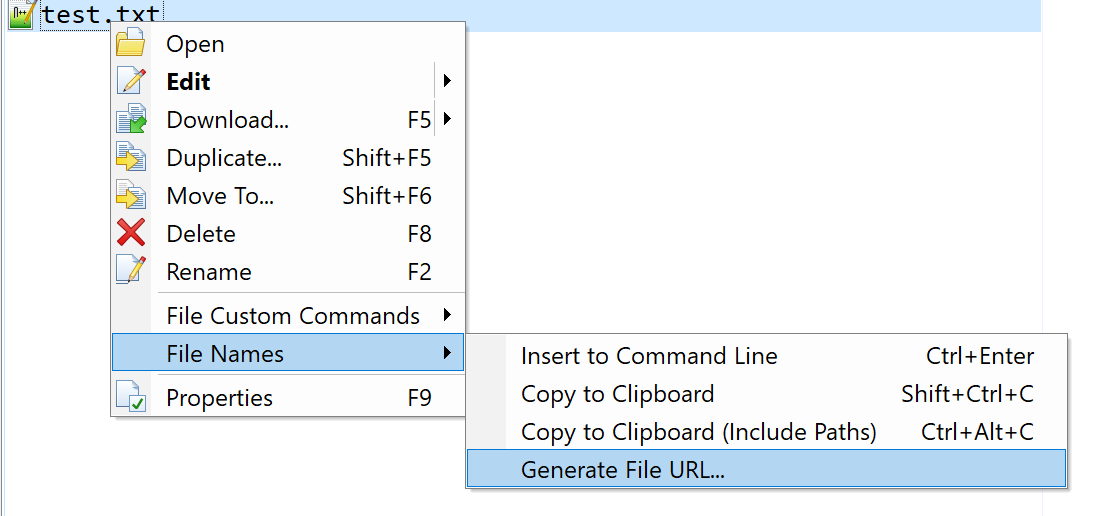Click the Download icon with green arrow
The width and height of the screenshot is (1098, 516).
[x=131, y=119]
